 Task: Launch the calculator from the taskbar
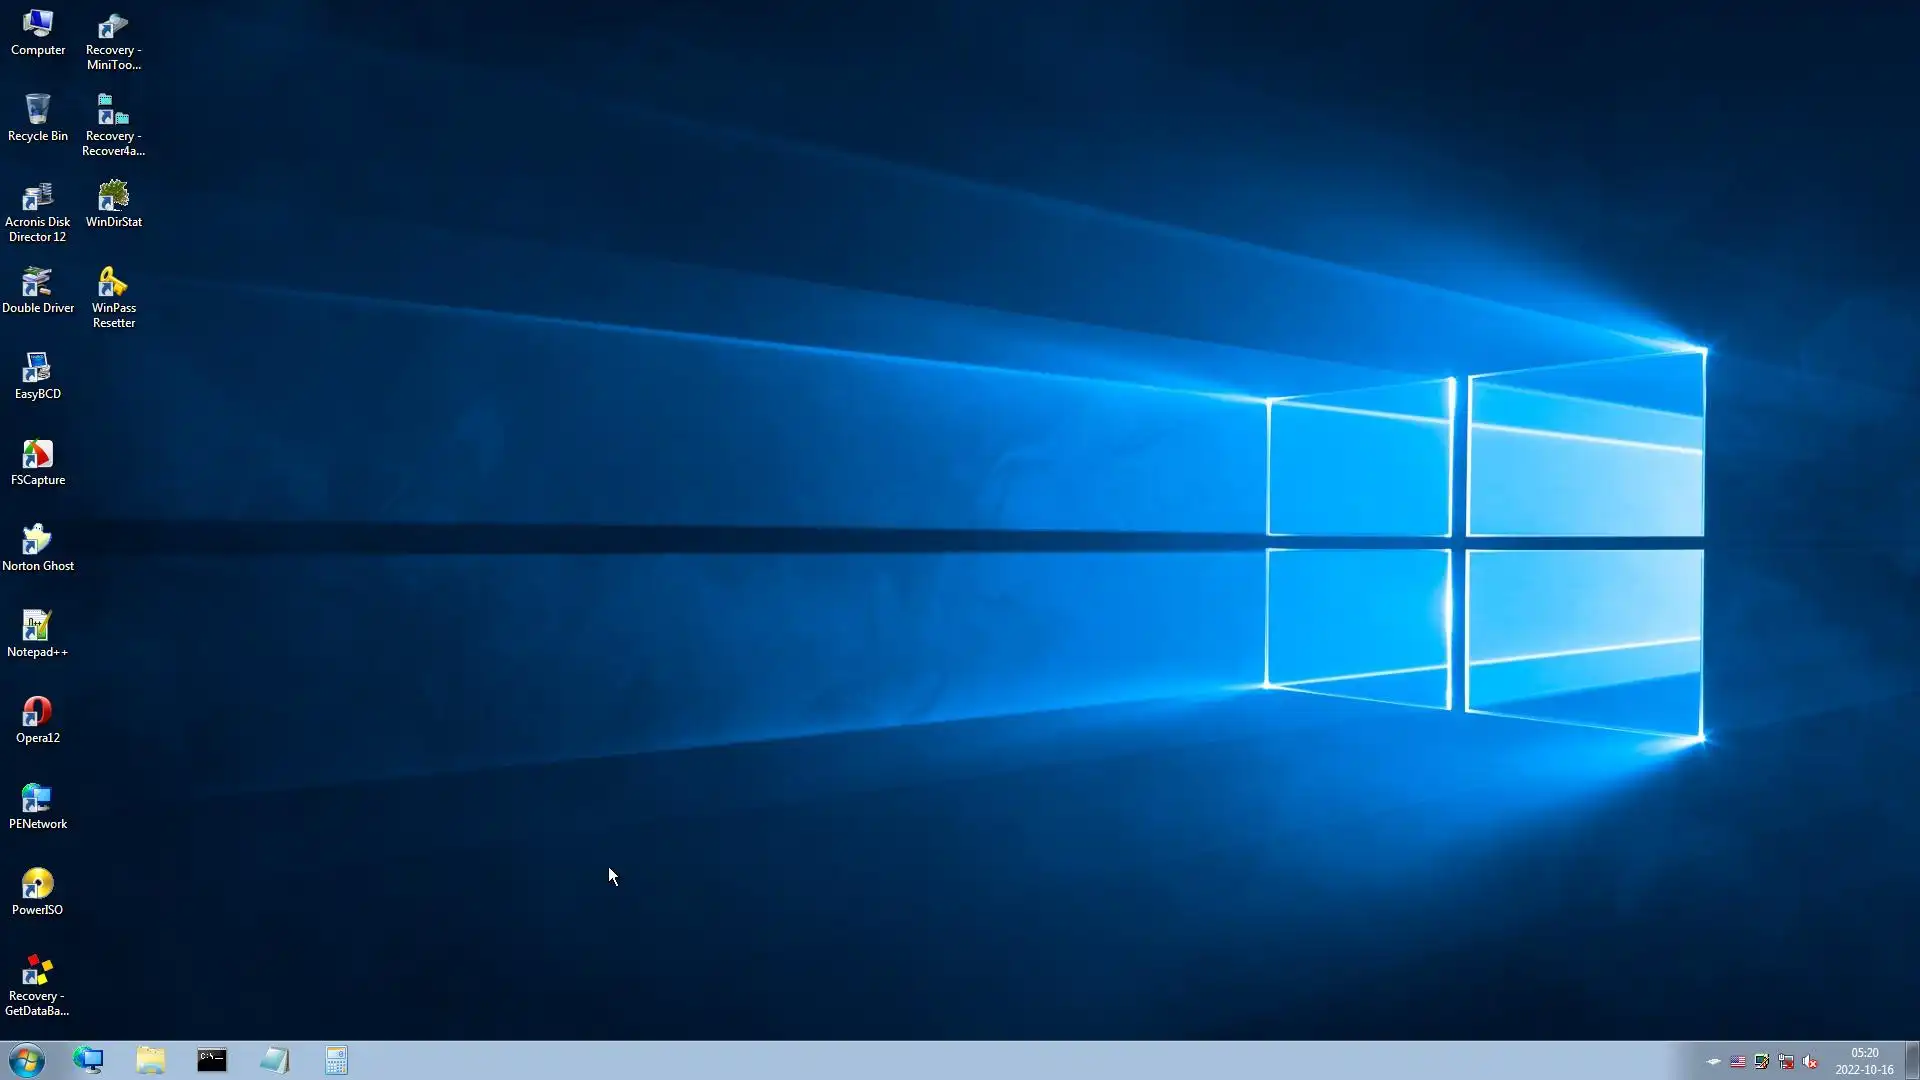click(x=336, y=1060)
